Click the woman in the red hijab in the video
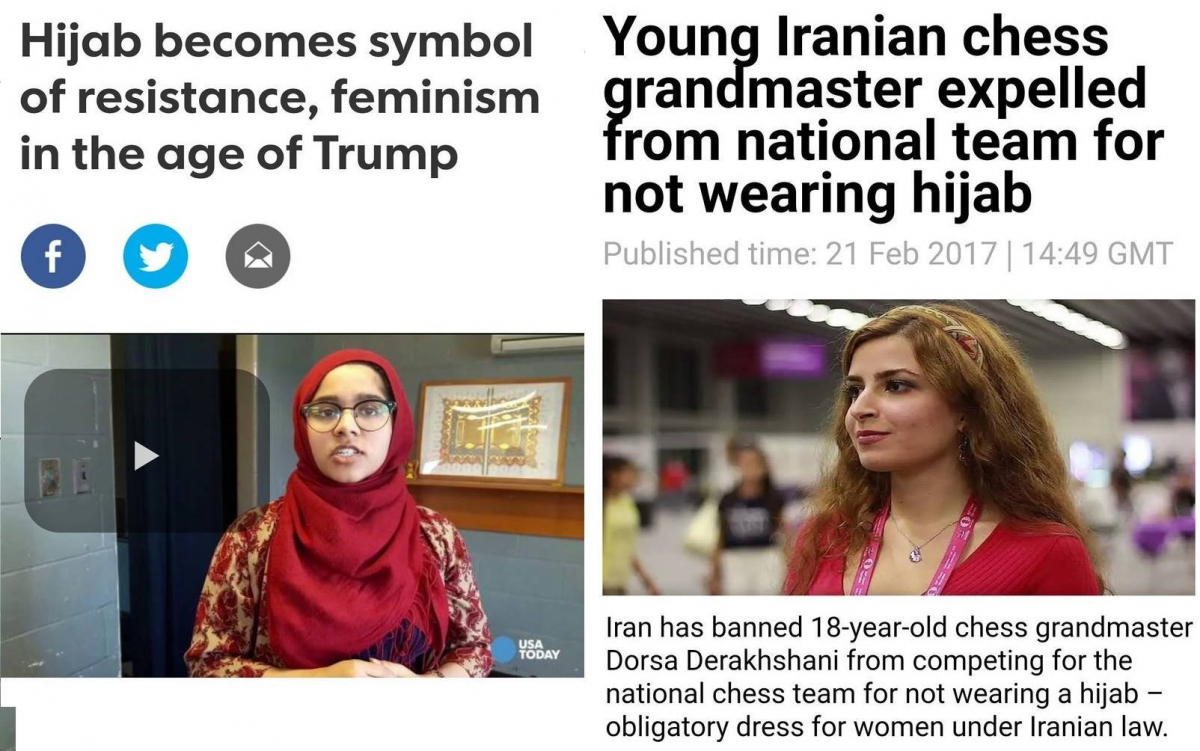The height and width of the screenshot is (751, 1200). (340, 520)
